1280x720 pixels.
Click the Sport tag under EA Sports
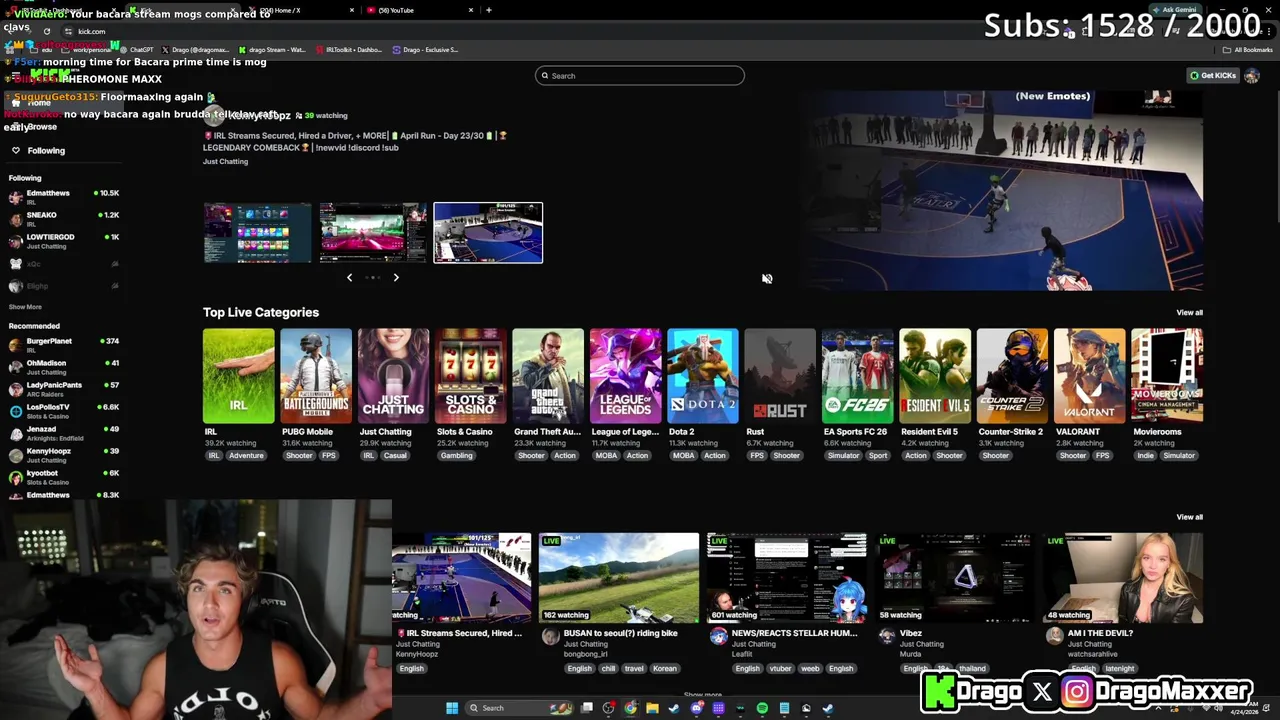tap(878, 456)
